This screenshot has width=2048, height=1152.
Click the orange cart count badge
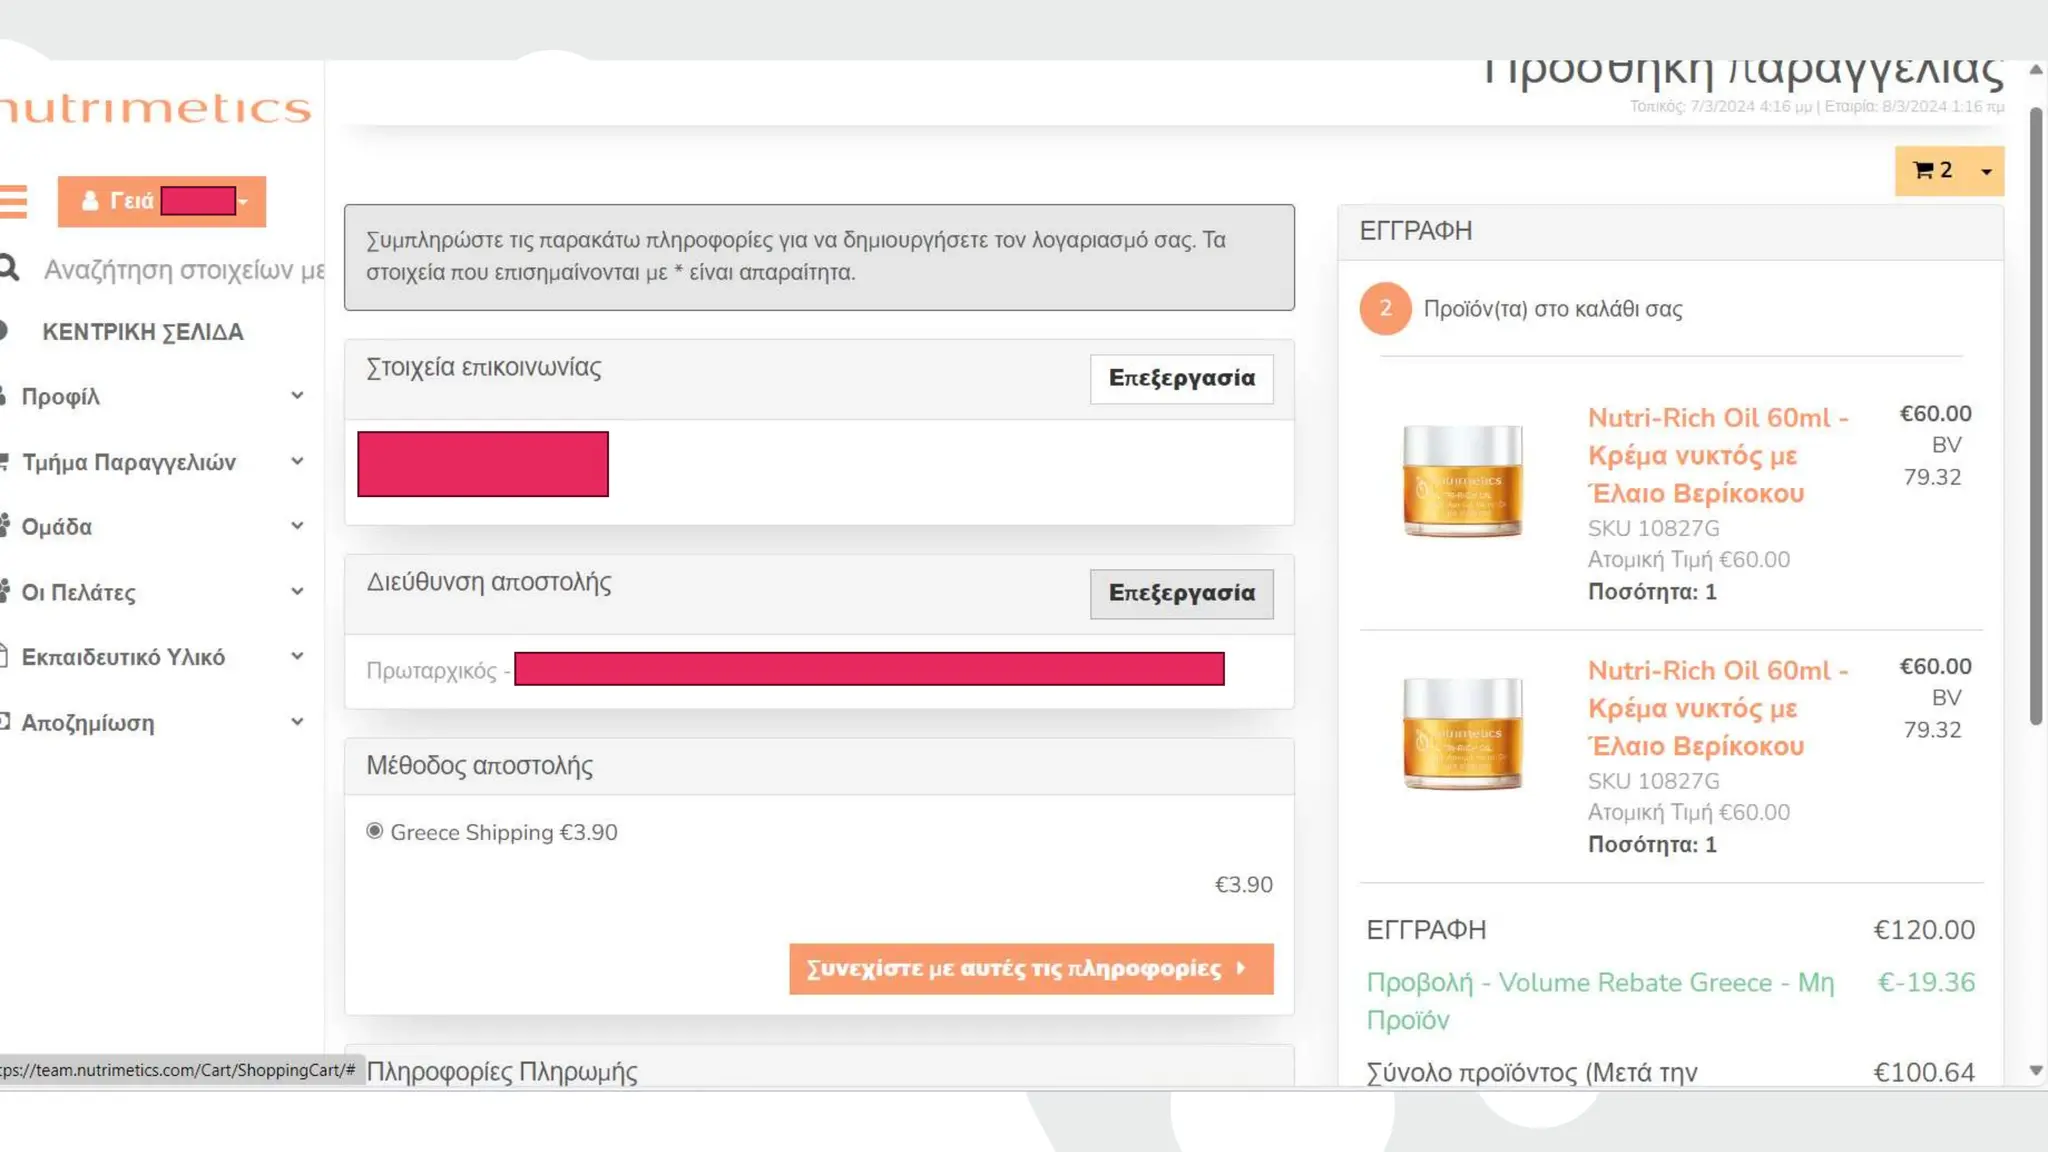(1385, 308)
